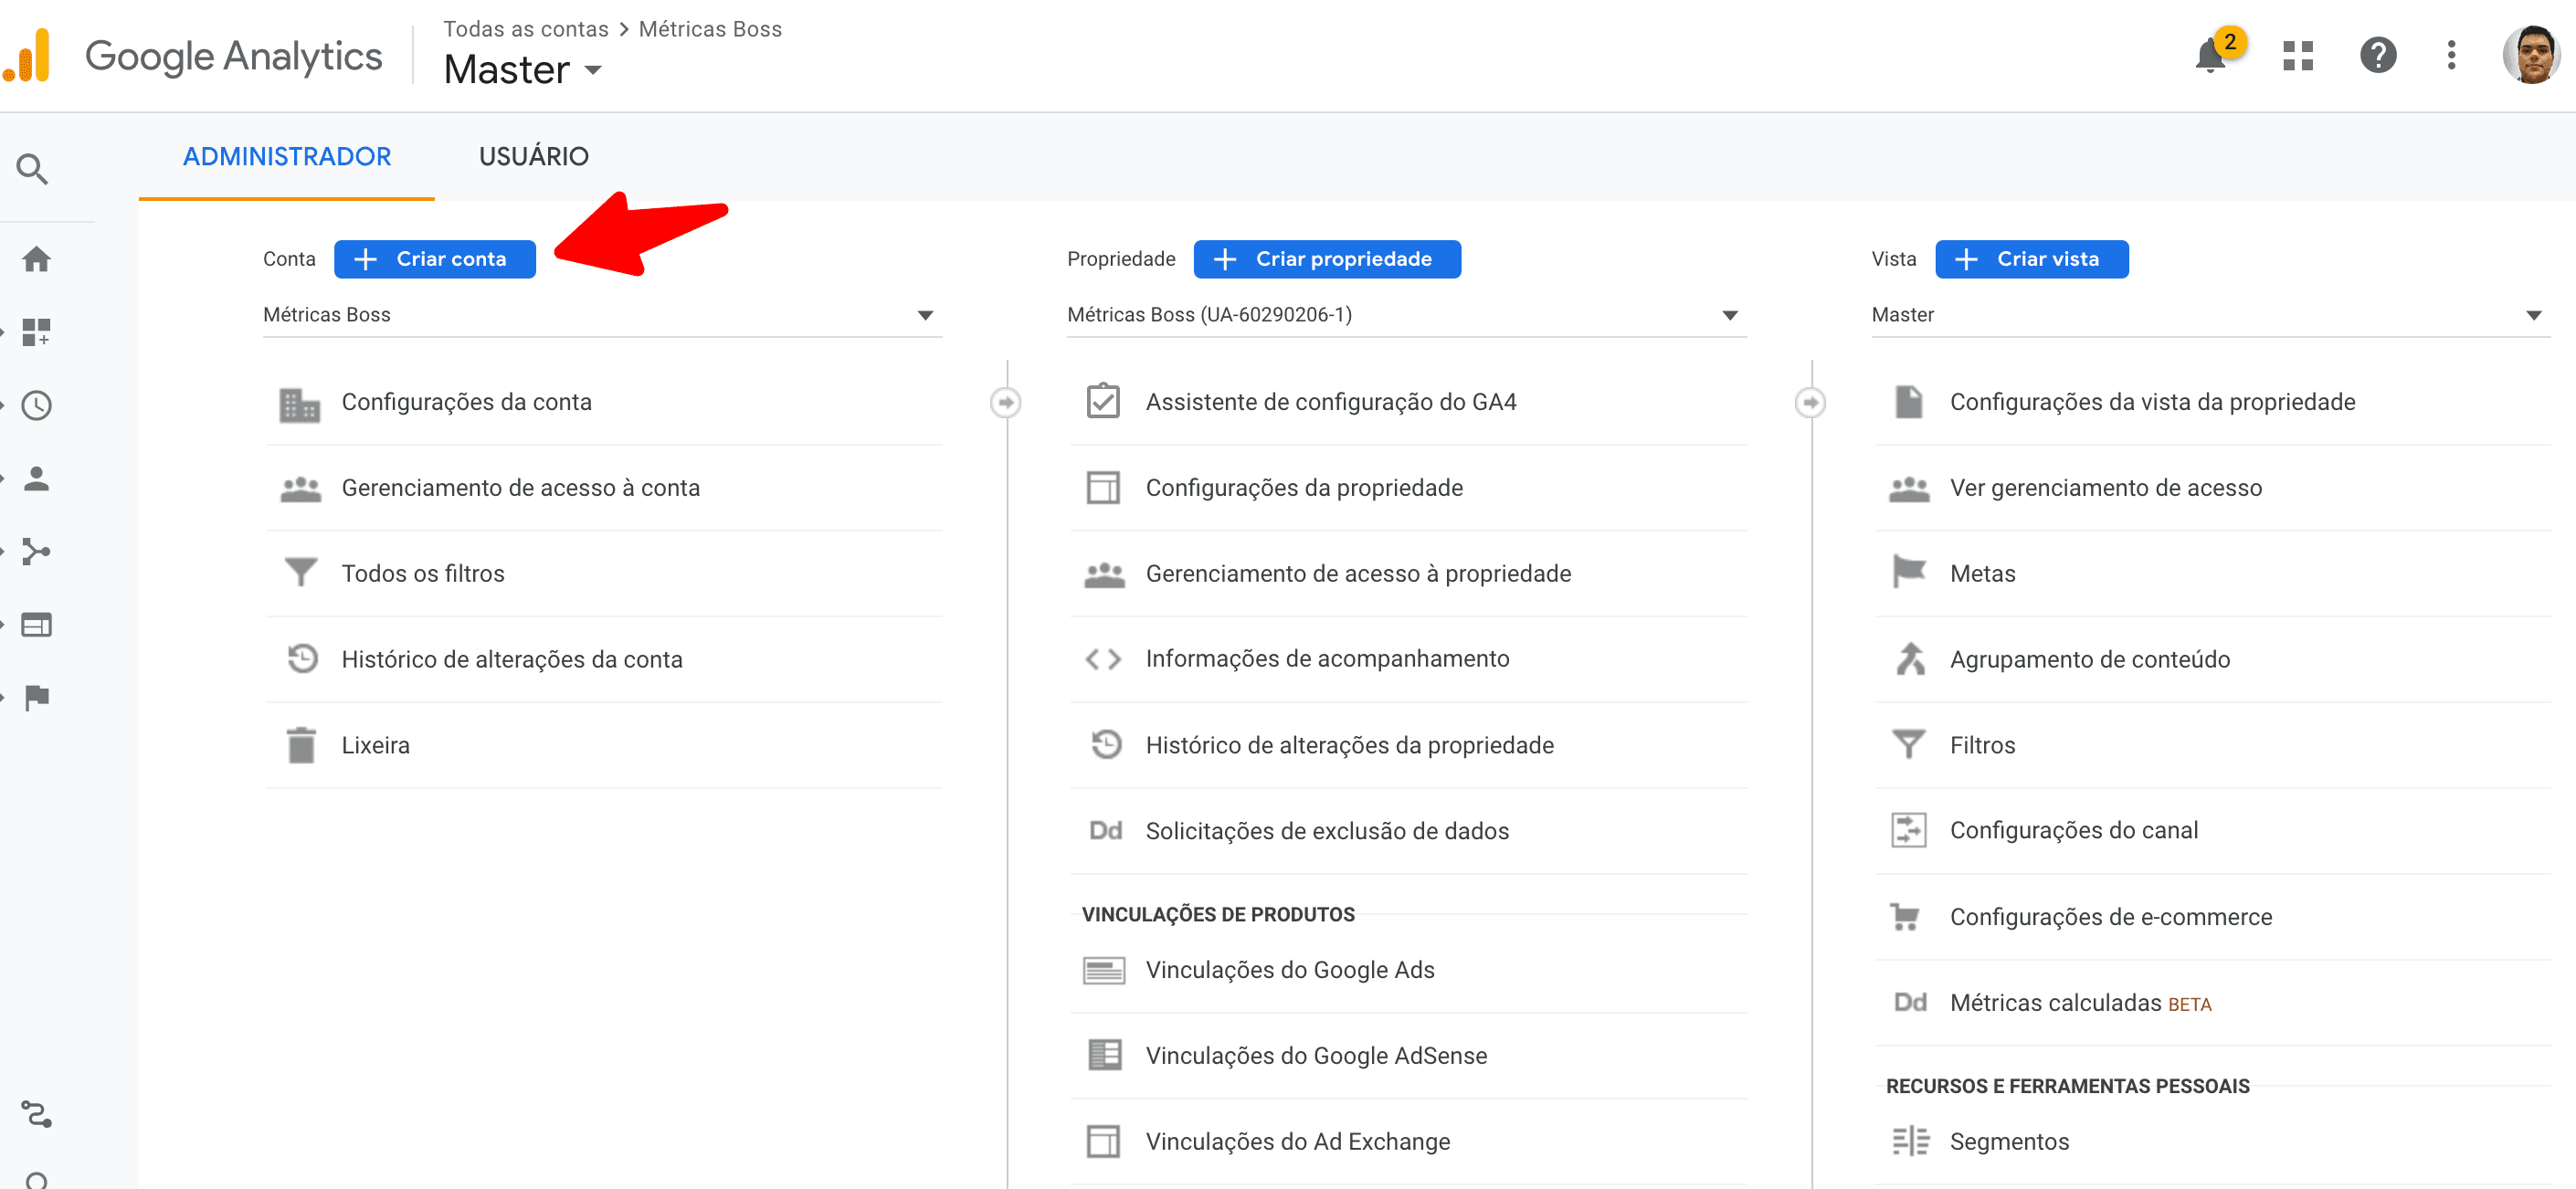This screenshot has height=1189, width=2576.
Task: Switch to the USUÁRIO tab
Action: click(x=533, y=156)
